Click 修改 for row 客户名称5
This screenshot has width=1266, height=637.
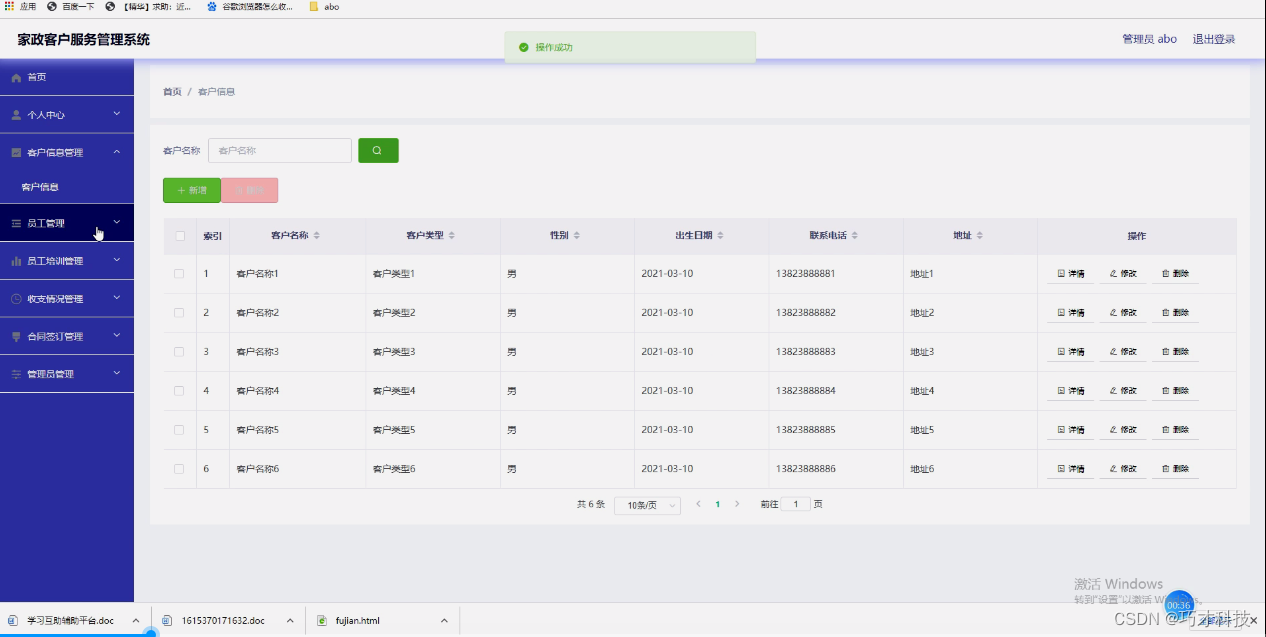1123,430
